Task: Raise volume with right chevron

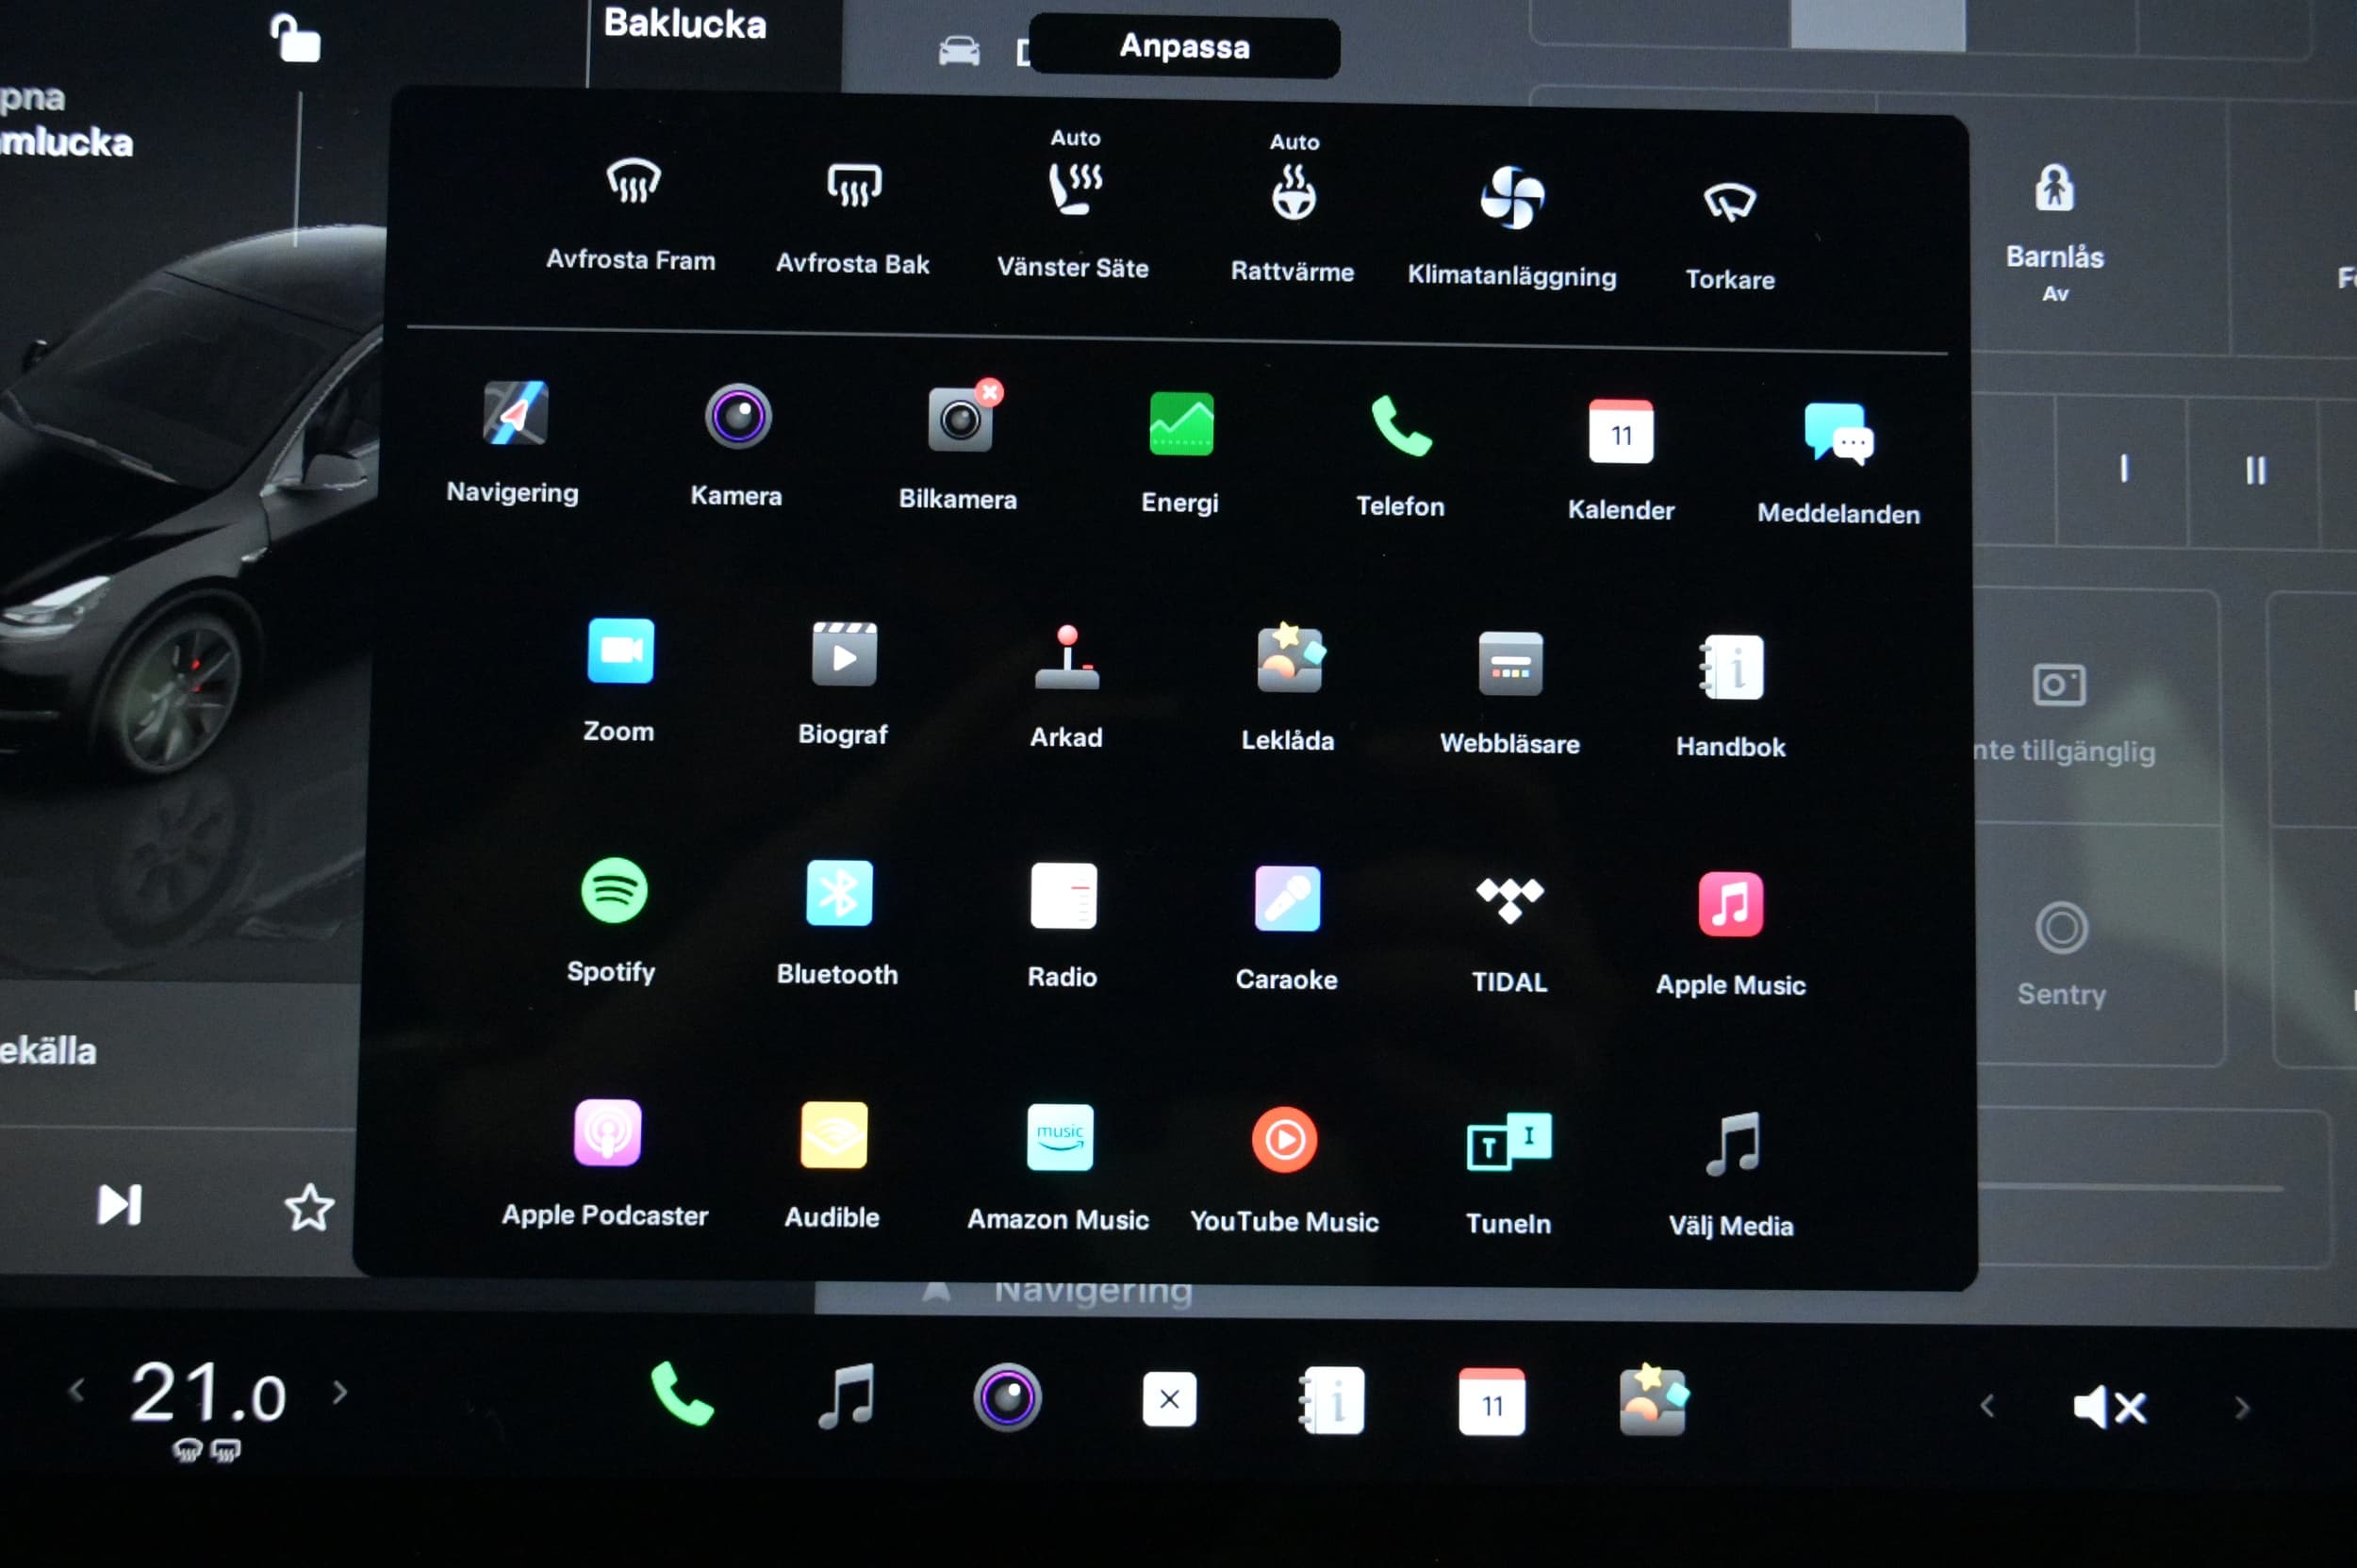Action: pos(2242,1408)
